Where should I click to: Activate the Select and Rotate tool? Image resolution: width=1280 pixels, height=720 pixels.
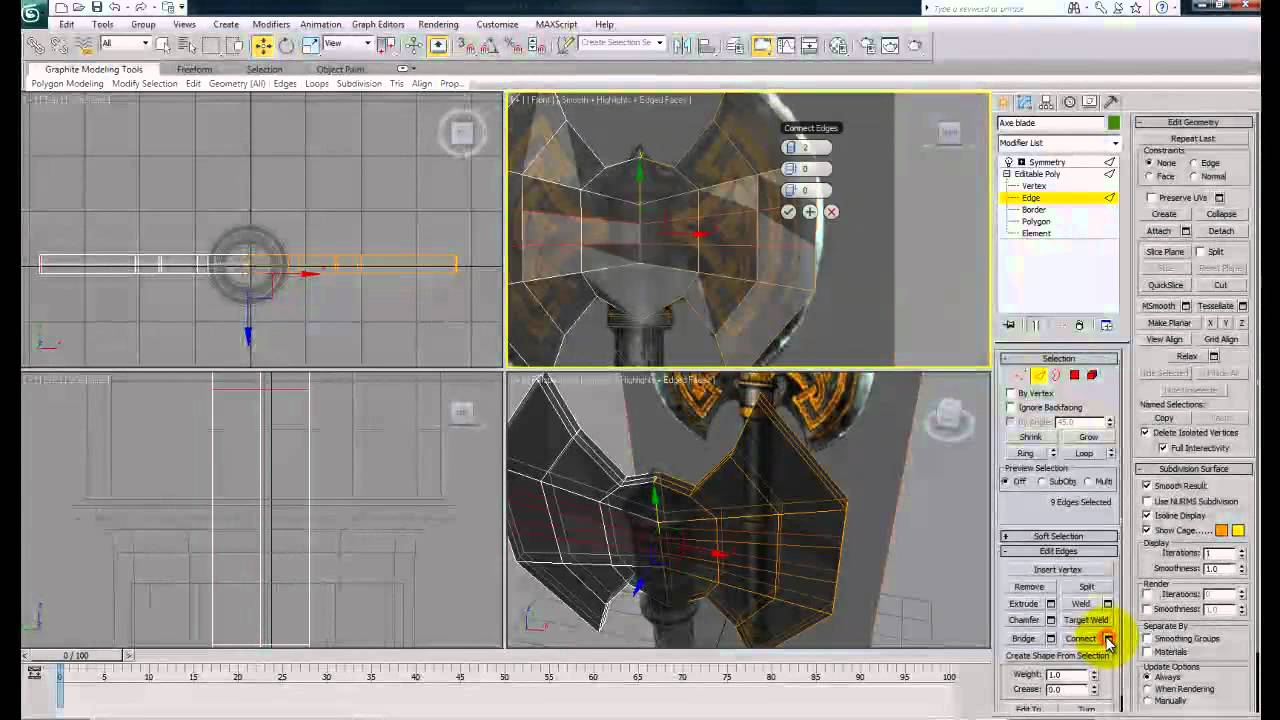(286, 45)
